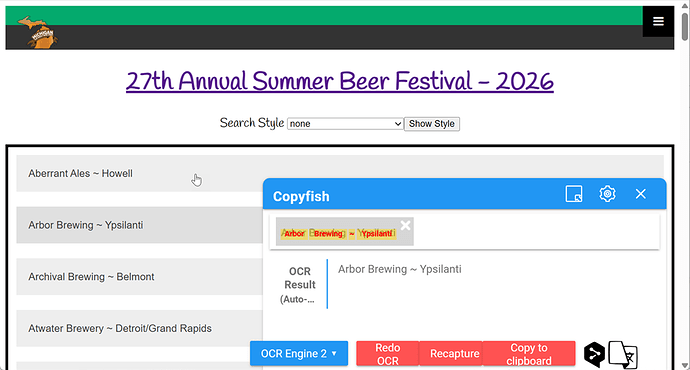The height and width of the screenshot is (370, 690).
Task: Click the translate icon in Copyfish
Action: click(623, 354)
